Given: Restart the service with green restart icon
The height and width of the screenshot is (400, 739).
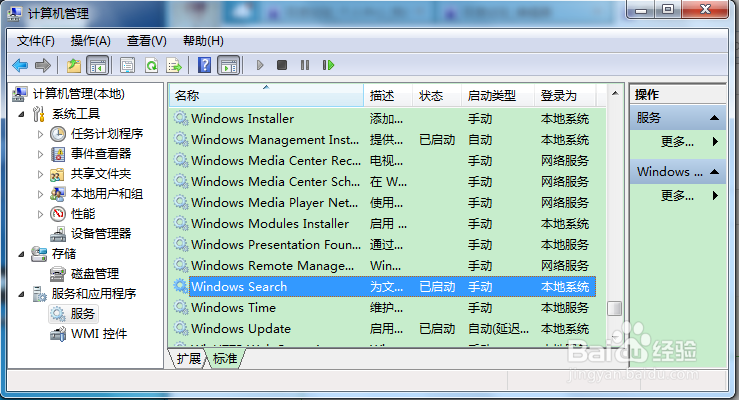Looking at the screenshot, I should coord(328,65).
